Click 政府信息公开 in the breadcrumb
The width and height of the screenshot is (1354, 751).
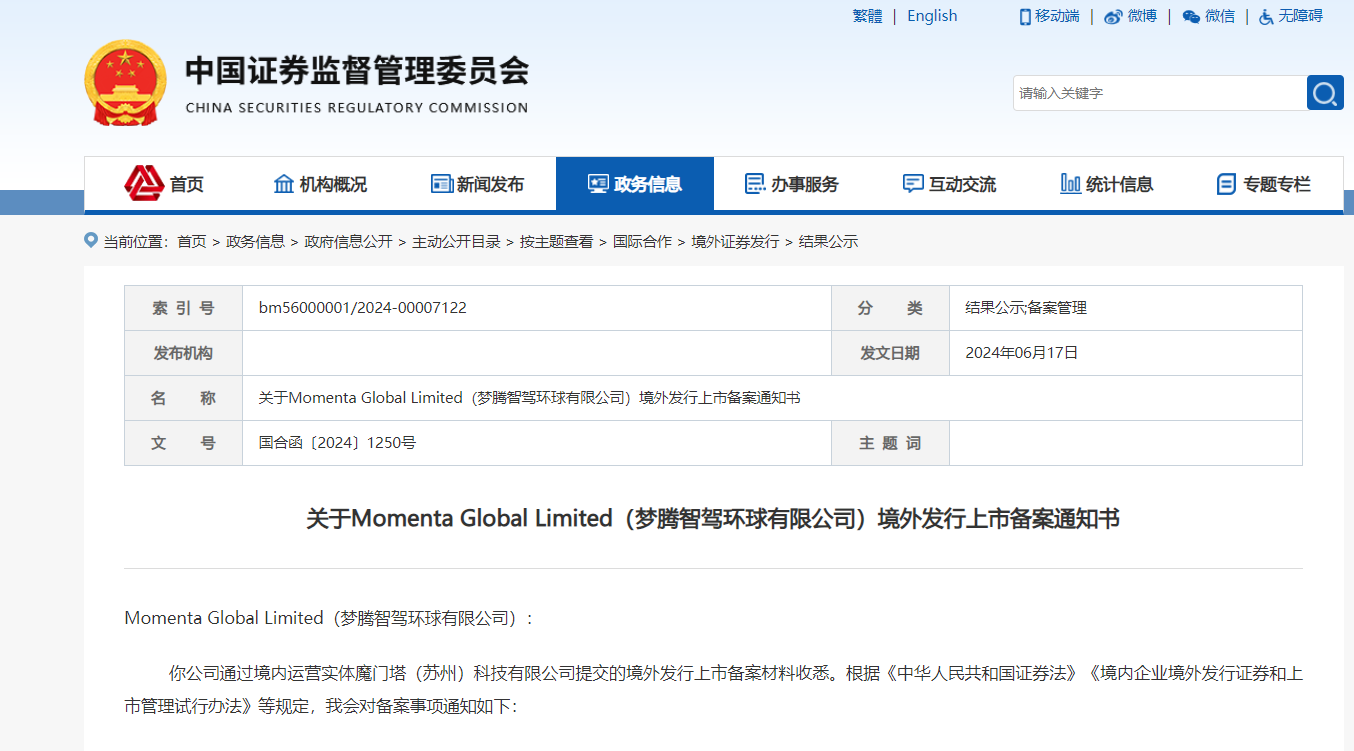pos(349,242)
